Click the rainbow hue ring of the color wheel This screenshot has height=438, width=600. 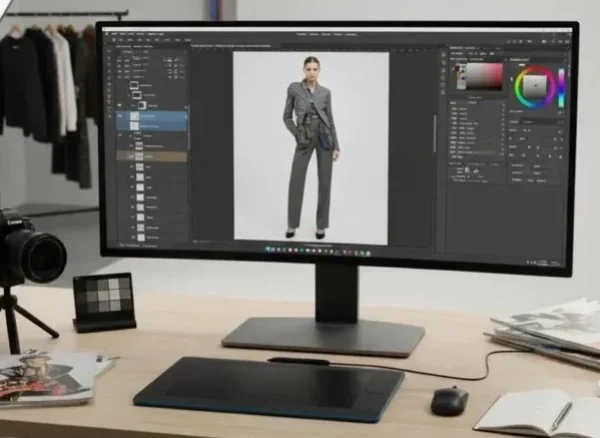pos(517,88)
